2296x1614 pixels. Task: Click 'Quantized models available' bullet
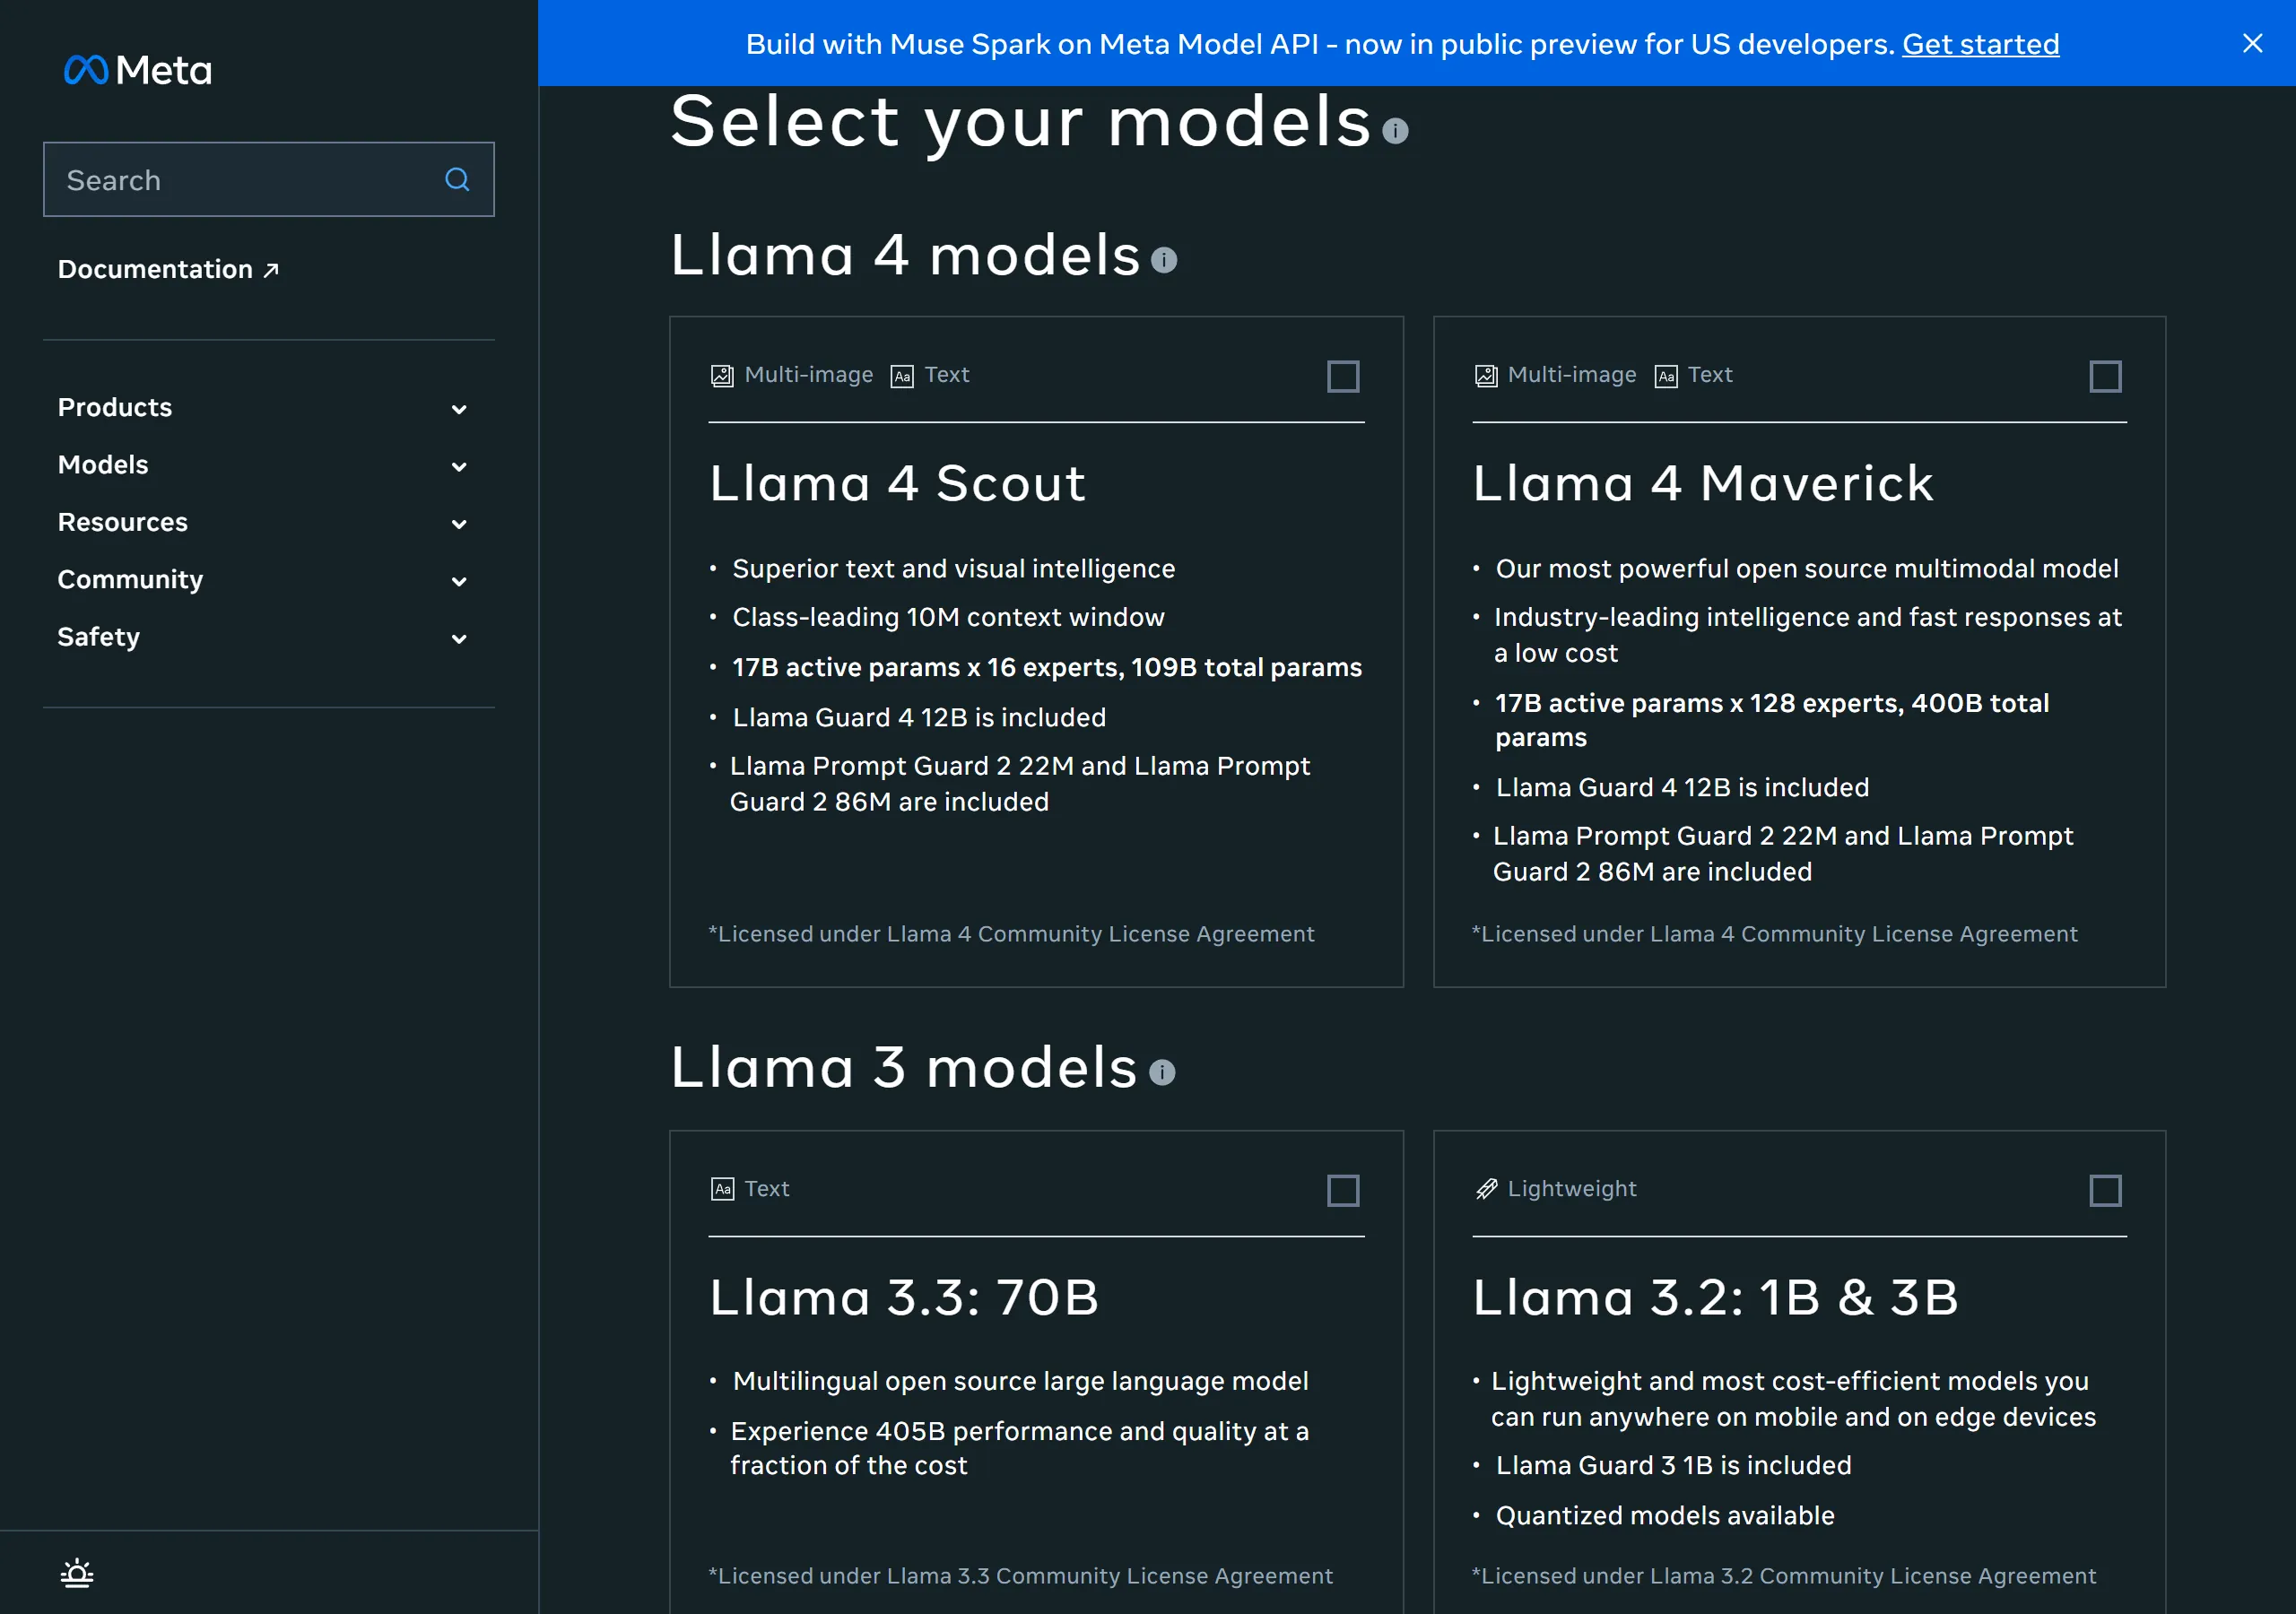click(1664, 1515)
